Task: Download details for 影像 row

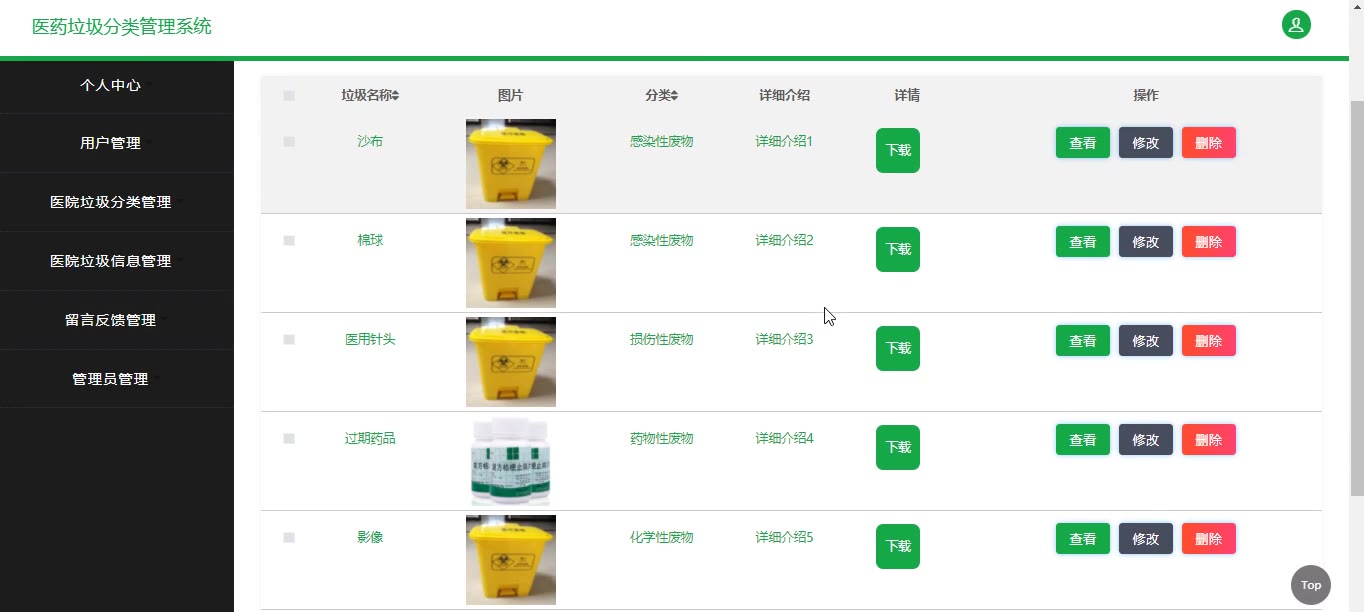Action: pos(898,546)
